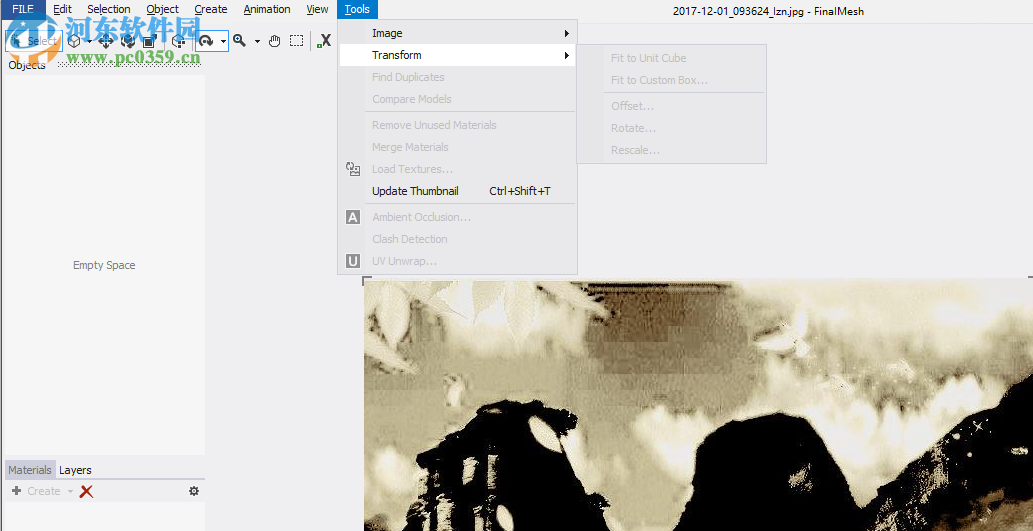Expand the cube view dropdown arrow

[89, 42]
